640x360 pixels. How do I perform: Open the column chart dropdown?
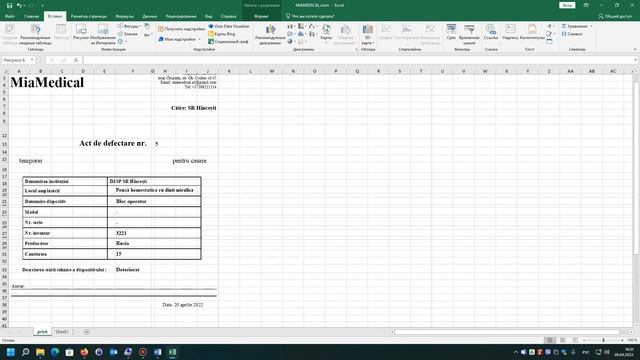pyautogui.click(x=291, y=26)
